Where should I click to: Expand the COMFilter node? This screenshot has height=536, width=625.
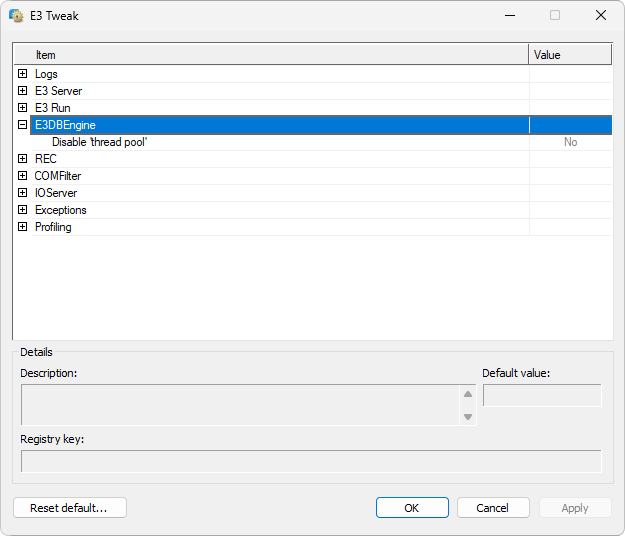22,176
